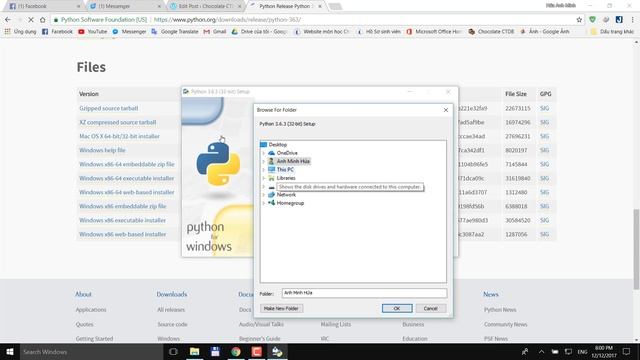Click the Make New Folder button
This screenshot has width=640, height=360.
pyautogui.click(x=281, y=308)
